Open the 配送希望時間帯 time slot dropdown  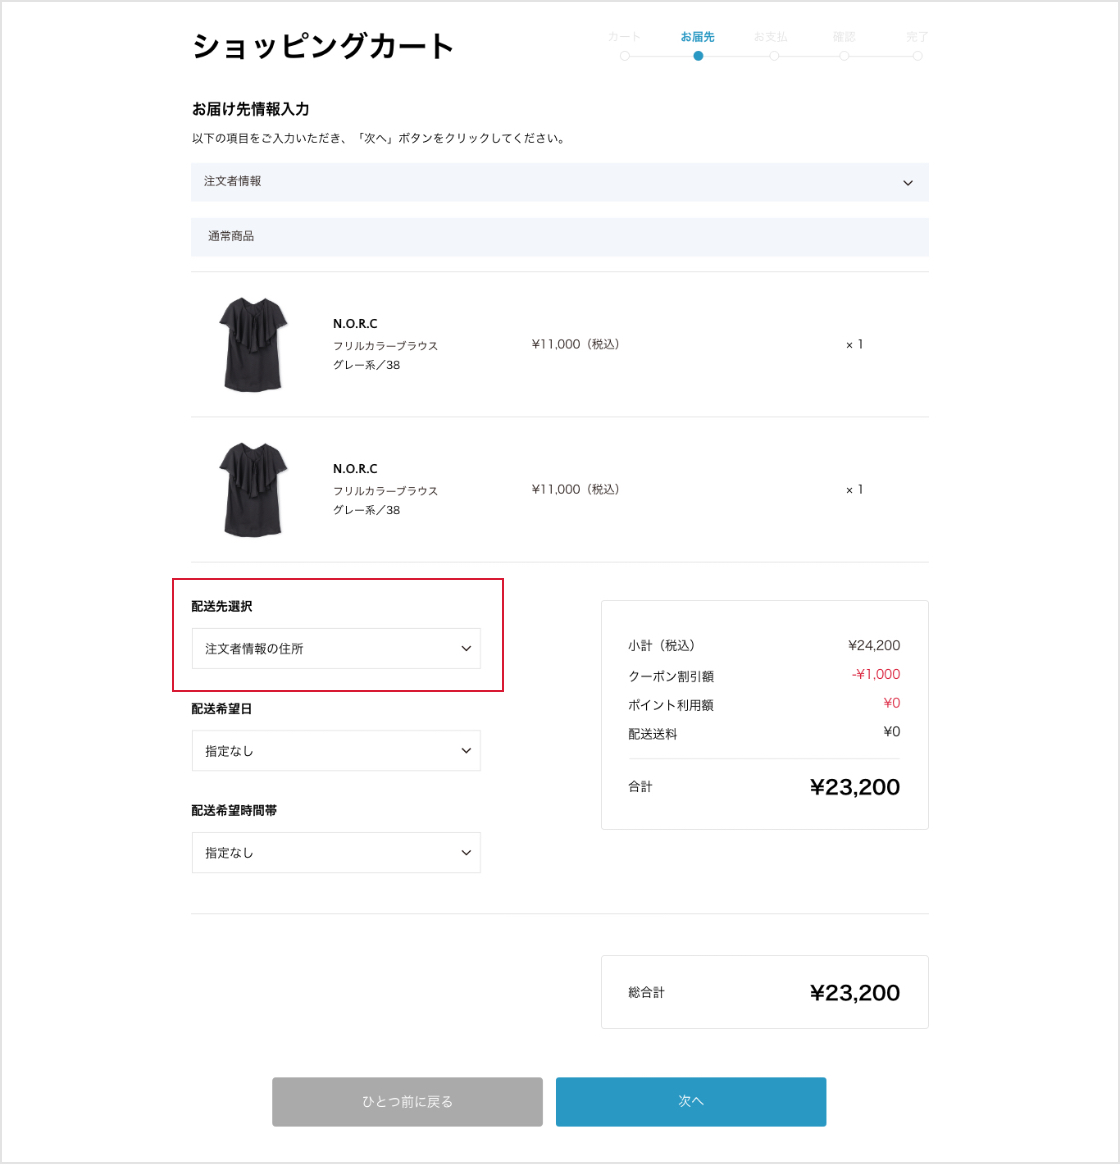pyautogui.click(x=336, y=853)
